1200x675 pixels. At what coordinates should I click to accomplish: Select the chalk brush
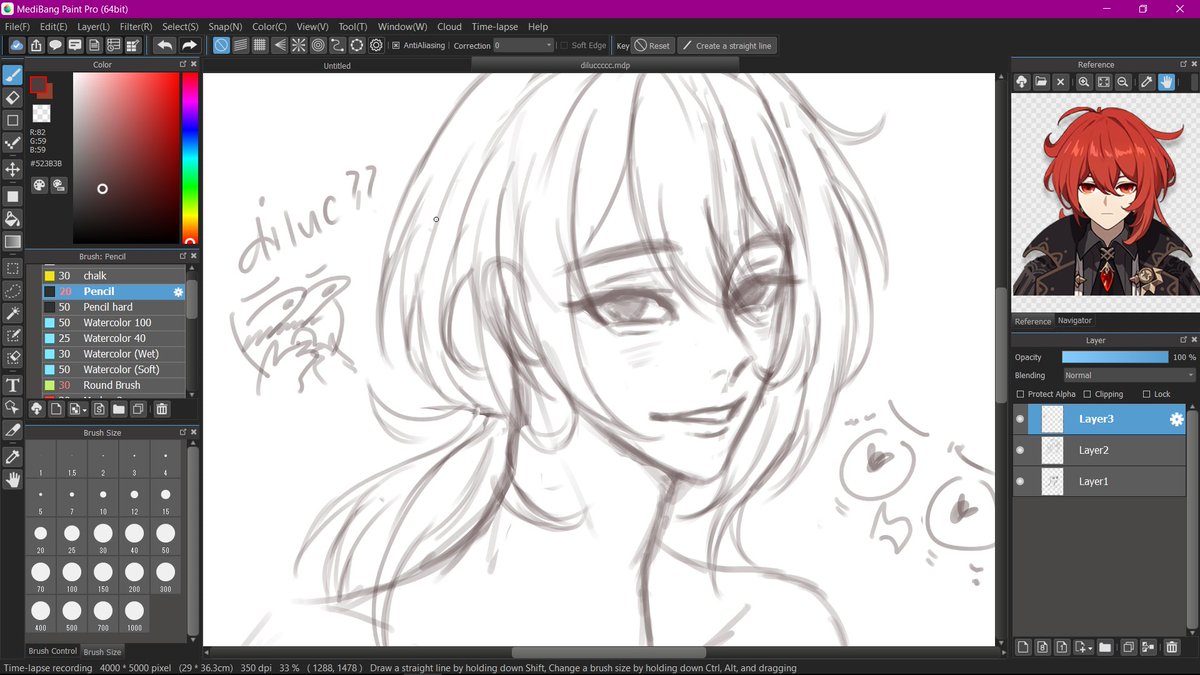(114, 276)
